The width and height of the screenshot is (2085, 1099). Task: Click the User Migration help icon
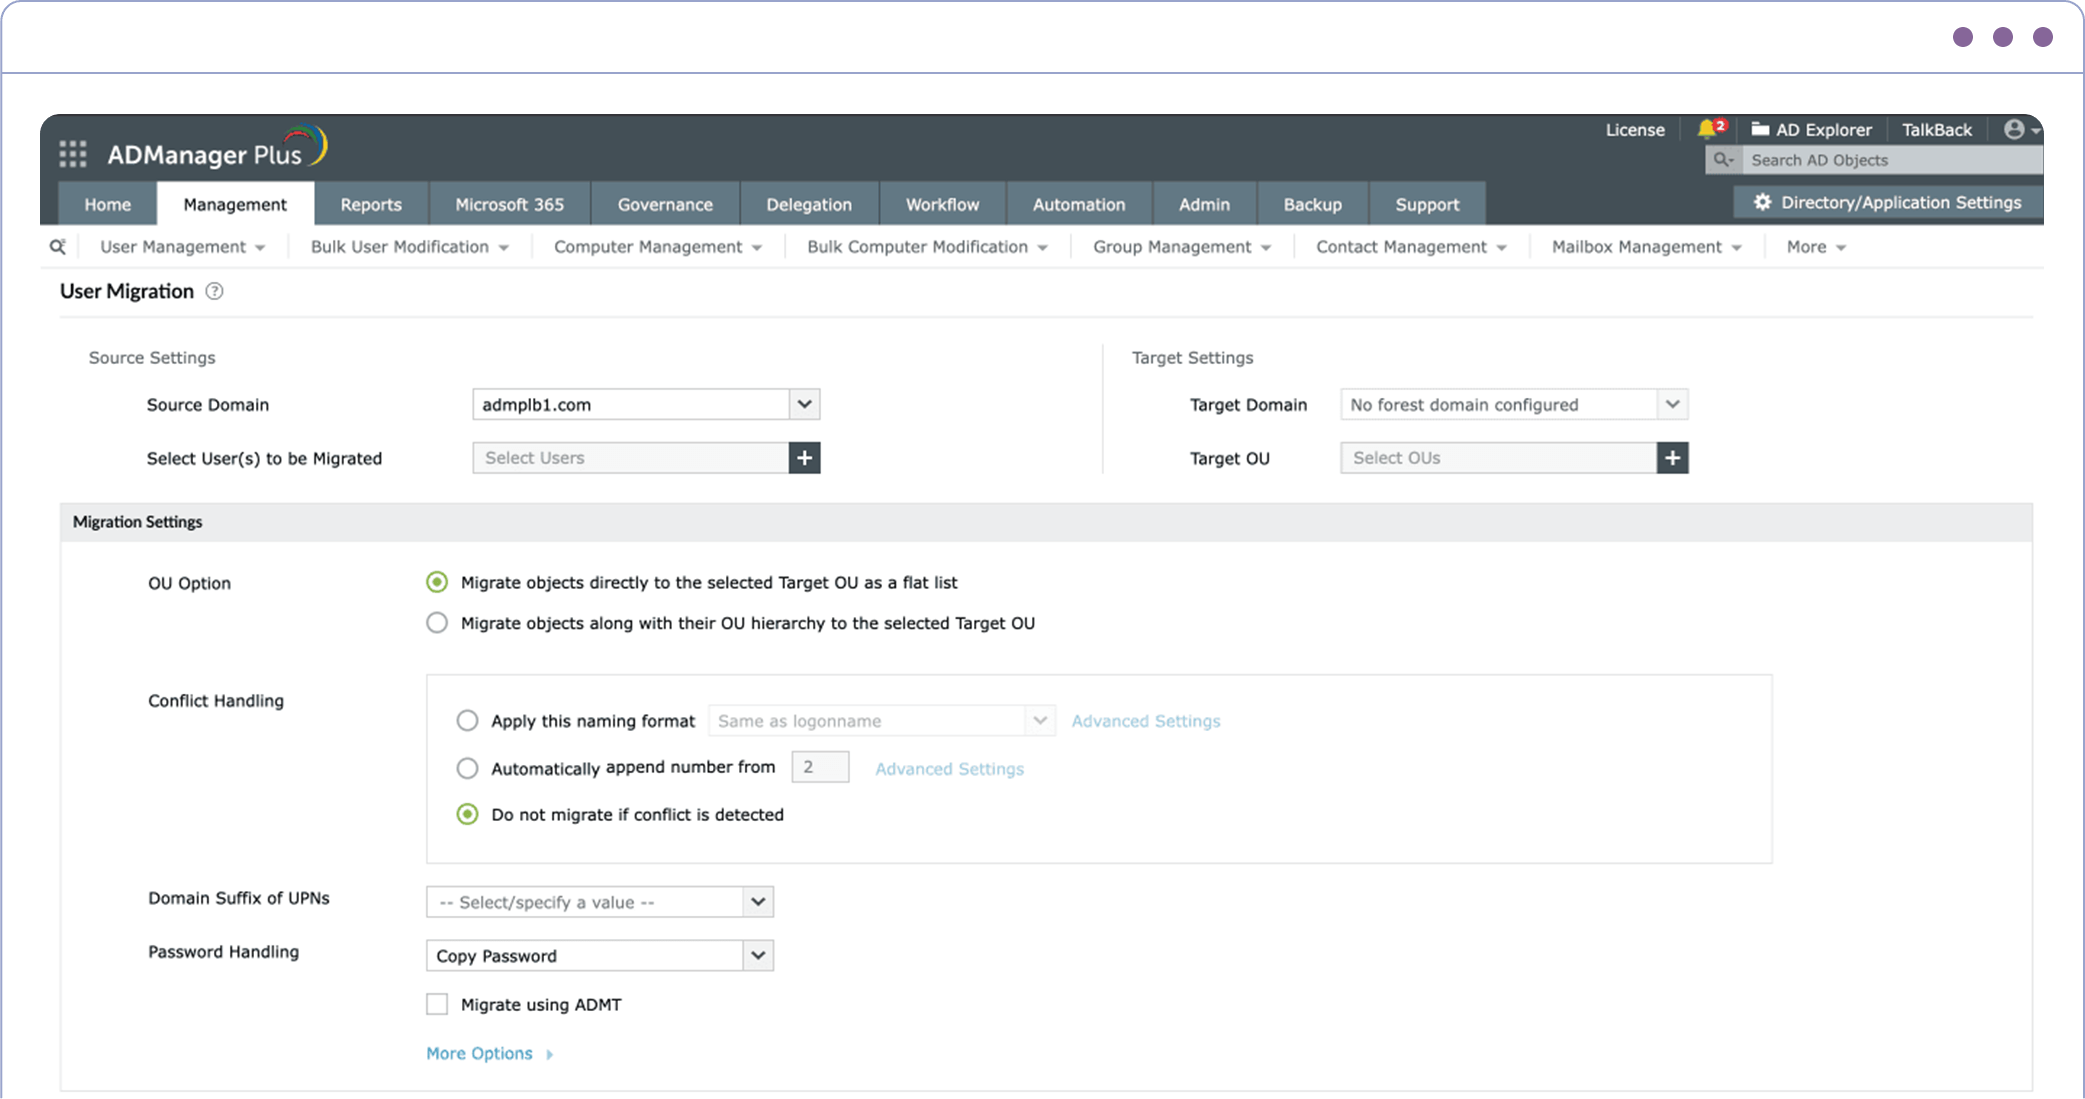pos(214,291)
